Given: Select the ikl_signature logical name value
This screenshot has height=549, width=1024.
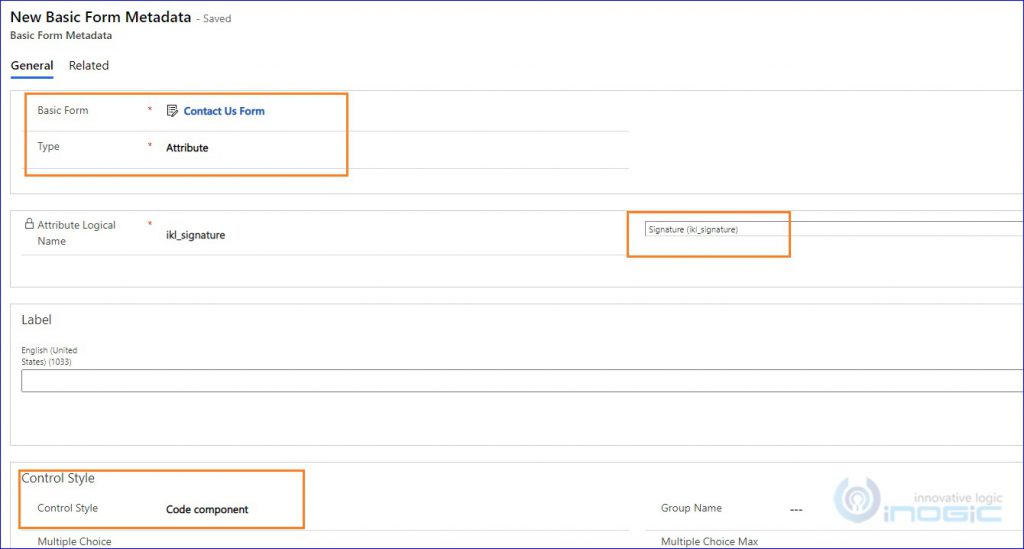Looking at the screenshot, I should pyautogui.click(x=195, y=235).
